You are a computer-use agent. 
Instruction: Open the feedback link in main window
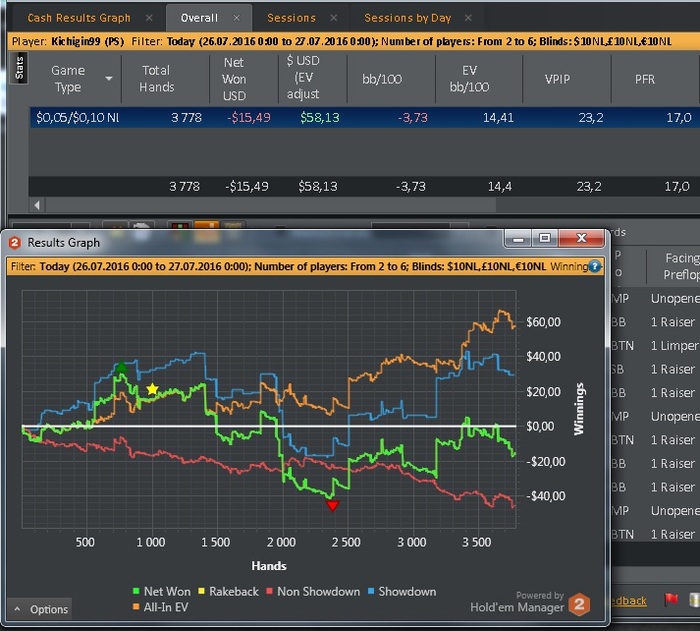[629, 601]
